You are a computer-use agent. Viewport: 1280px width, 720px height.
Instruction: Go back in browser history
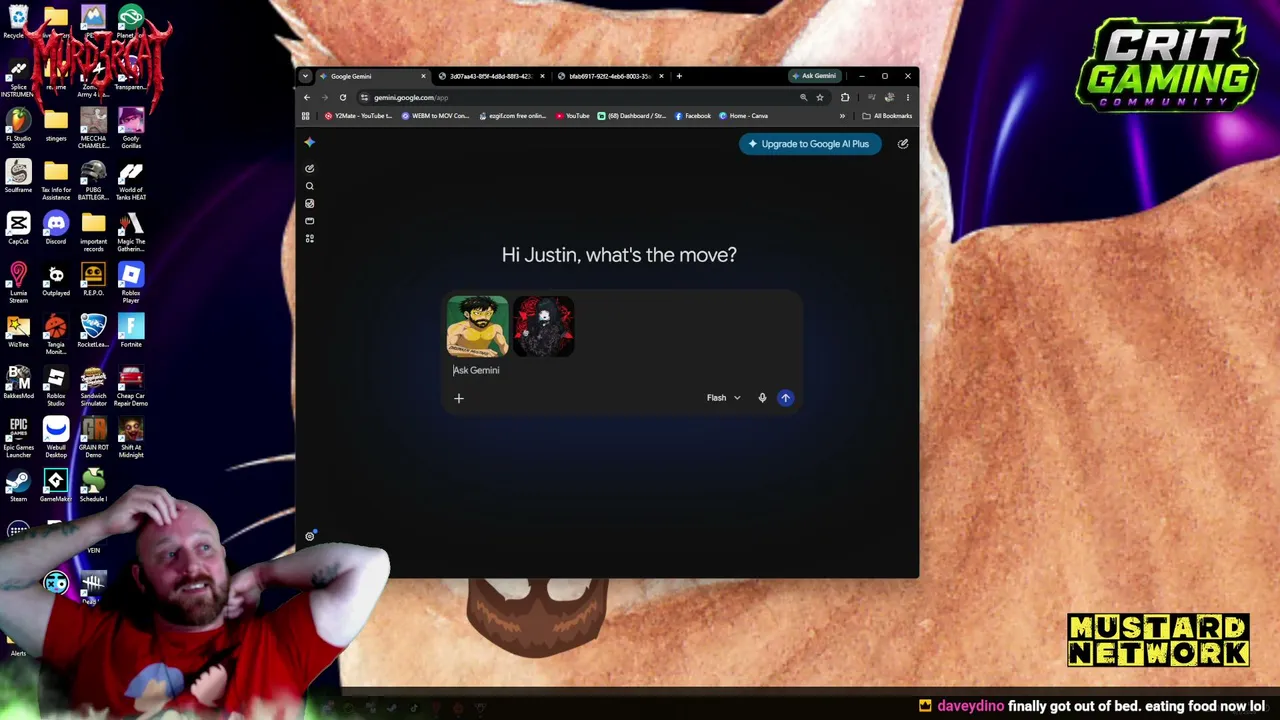308,97
